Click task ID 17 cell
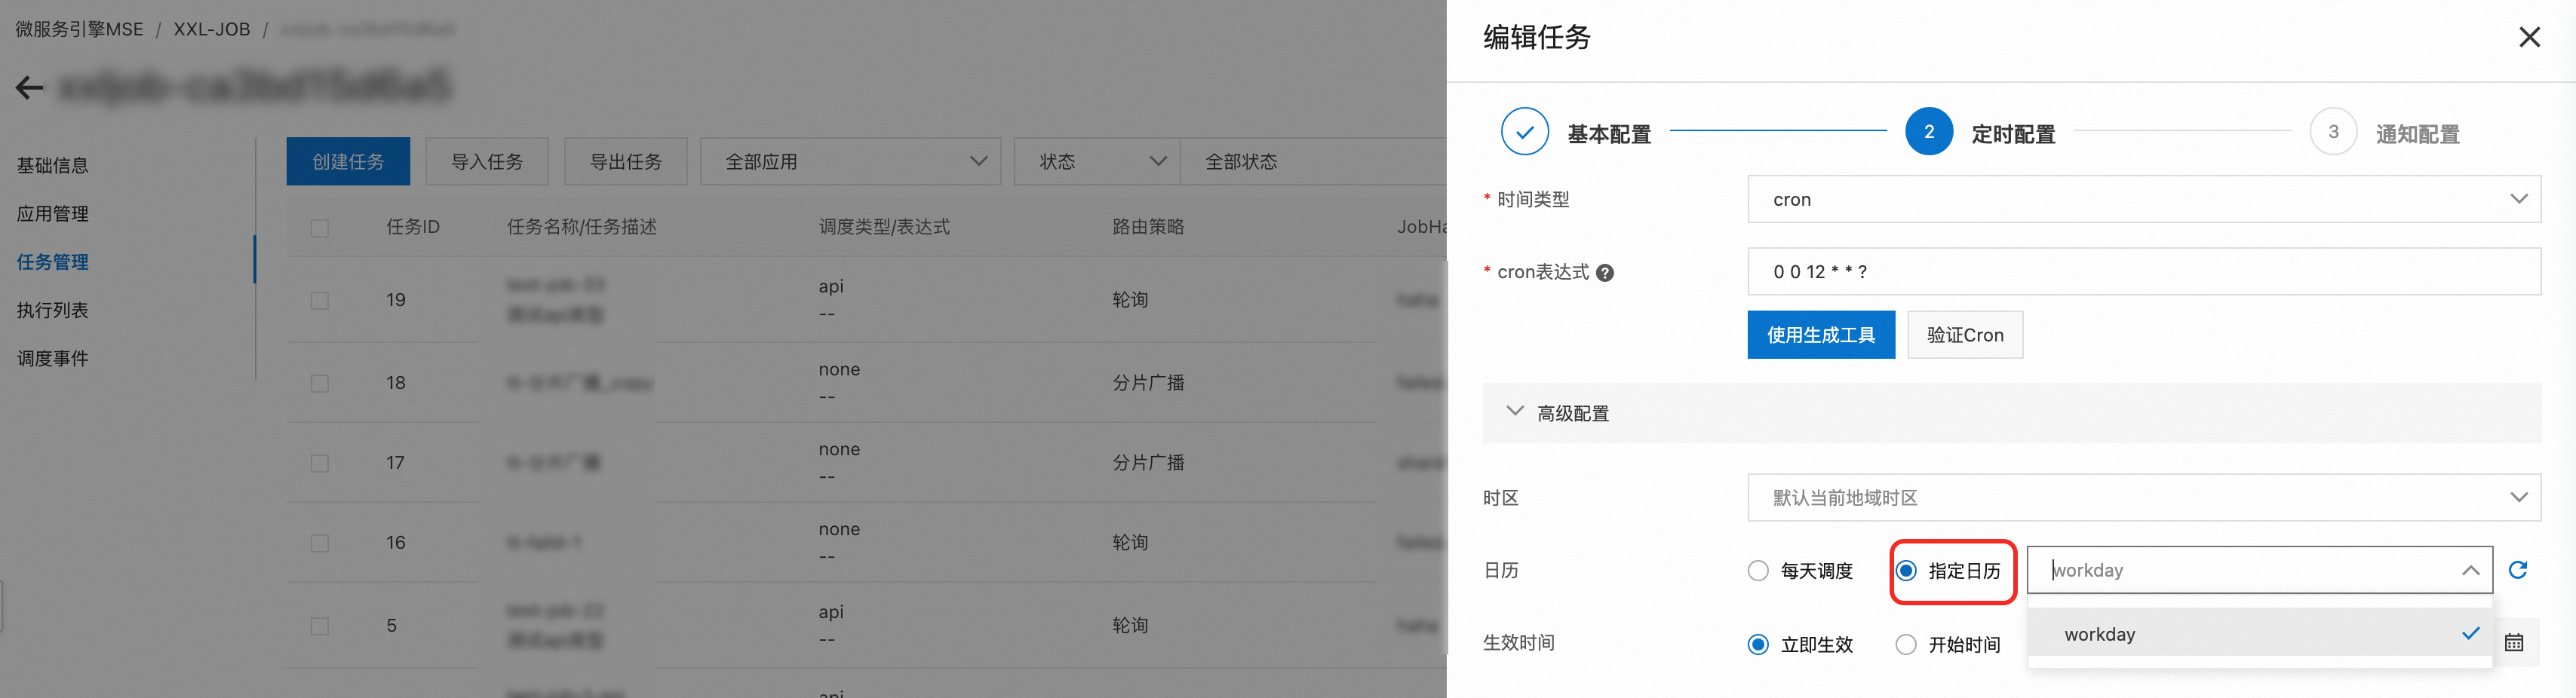Image resolution: width=2576 pixels, height=698 pixels. [396, 463]
